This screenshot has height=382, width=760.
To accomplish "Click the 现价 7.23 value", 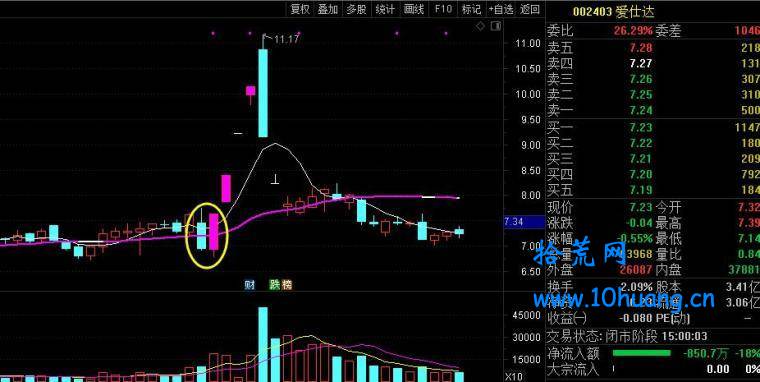I will [641, 207].
